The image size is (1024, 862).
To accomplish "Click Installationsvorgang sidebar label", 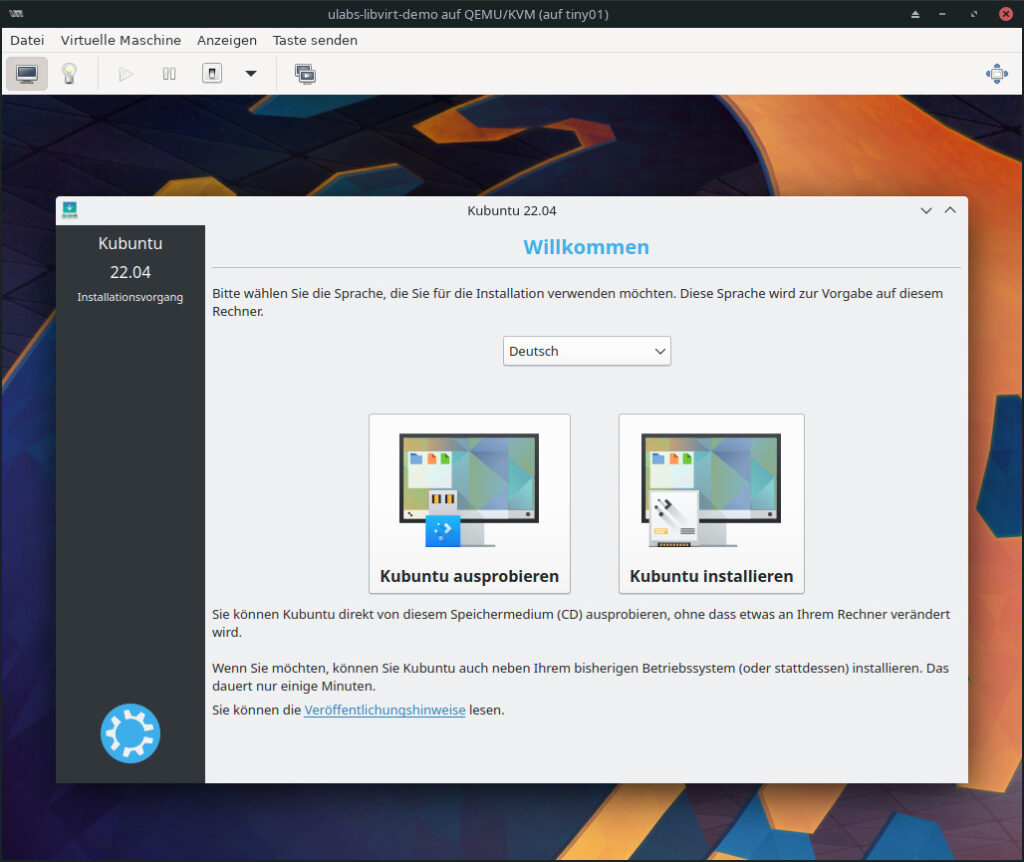I will pyautogui.click(x=130, y=297).
